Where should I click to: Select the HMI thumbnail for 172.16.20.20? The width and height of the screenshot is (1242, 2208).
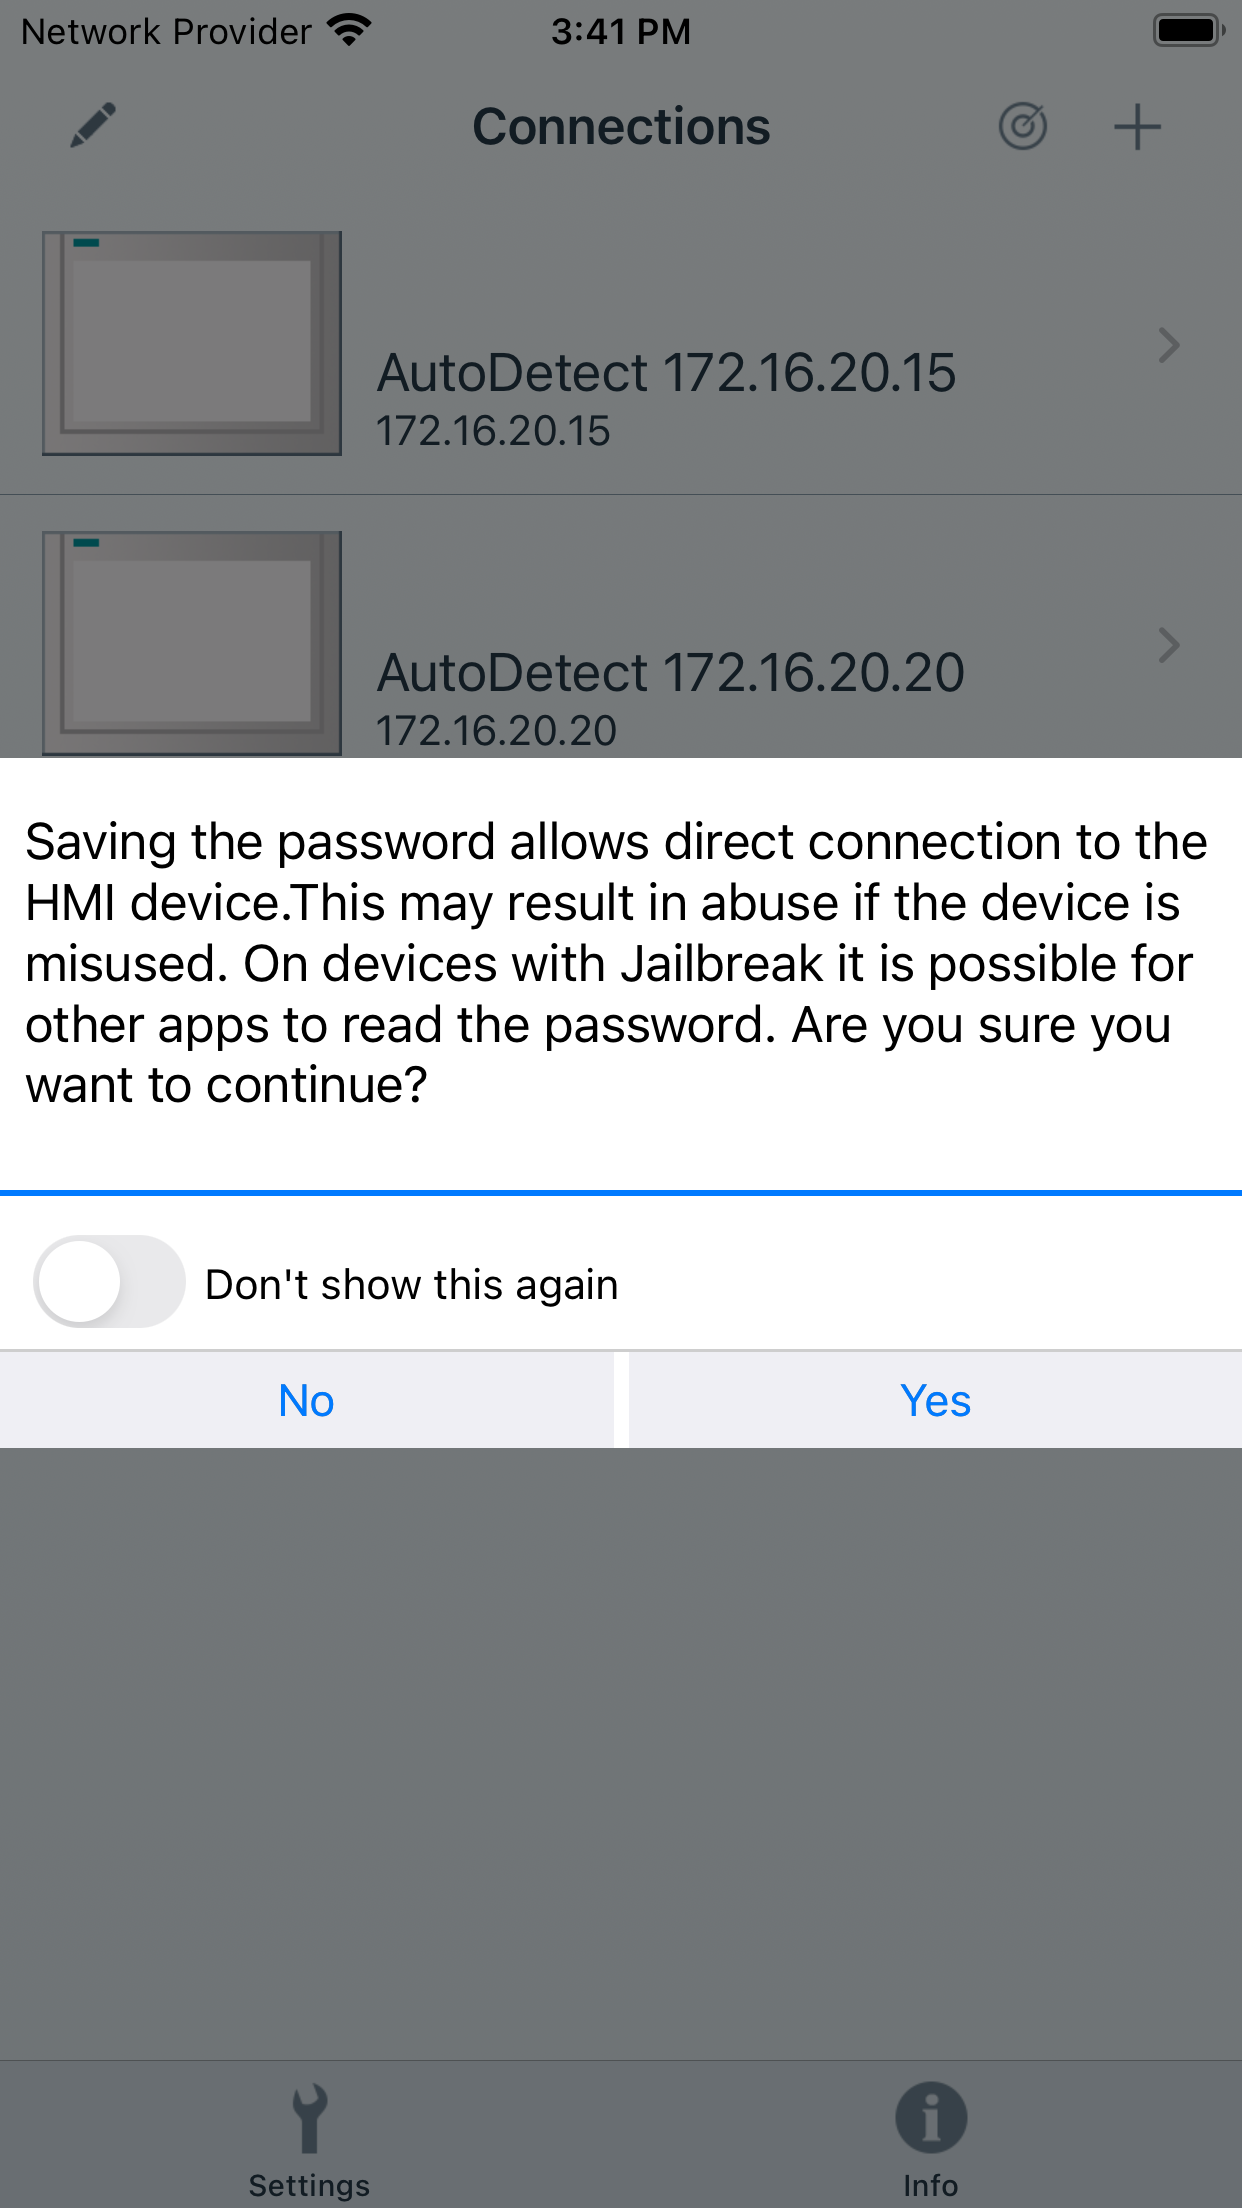(x=192, y=643)
